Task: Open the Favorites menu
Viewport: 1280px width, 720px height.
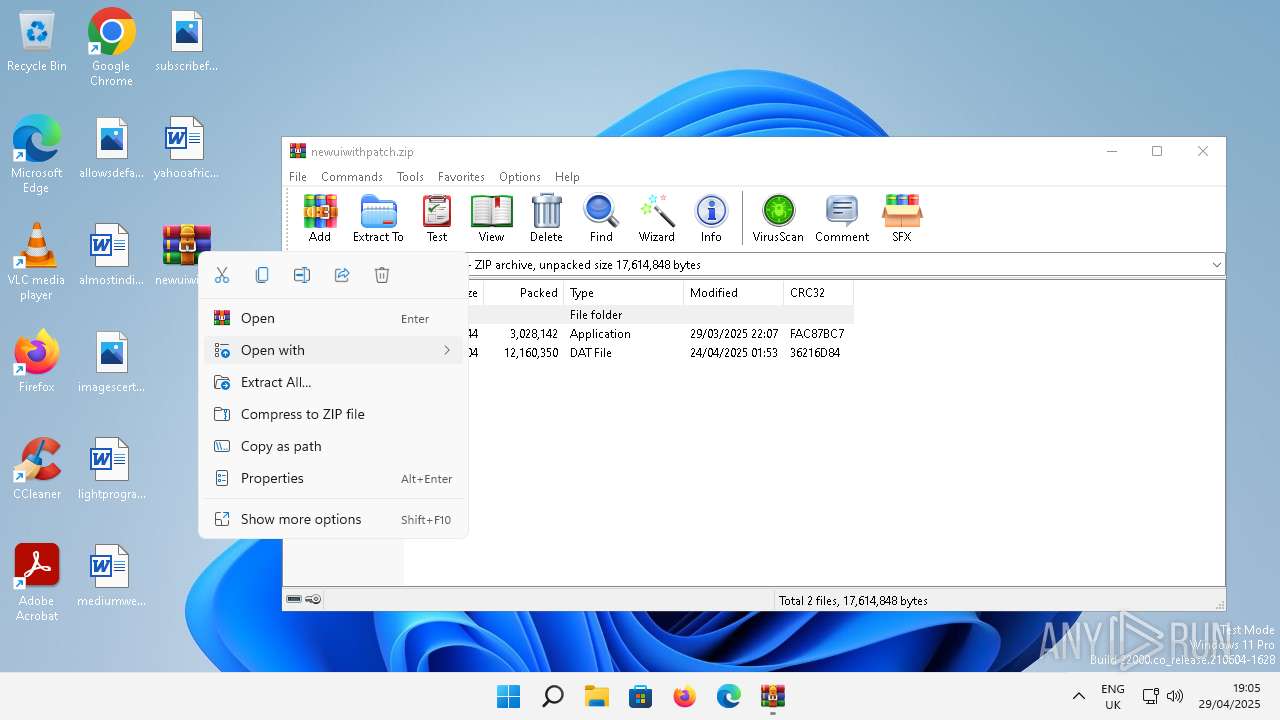Action: click(x=461, y=177)
